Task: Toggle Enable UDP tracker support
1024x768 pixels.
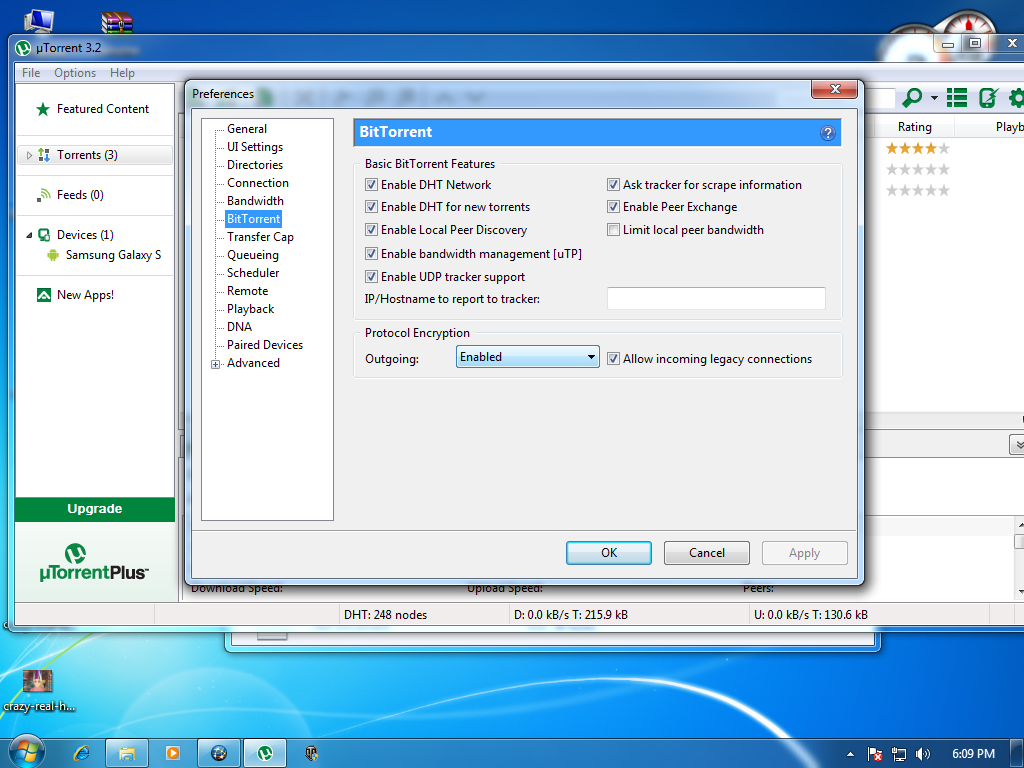Action: coord(371,277)
